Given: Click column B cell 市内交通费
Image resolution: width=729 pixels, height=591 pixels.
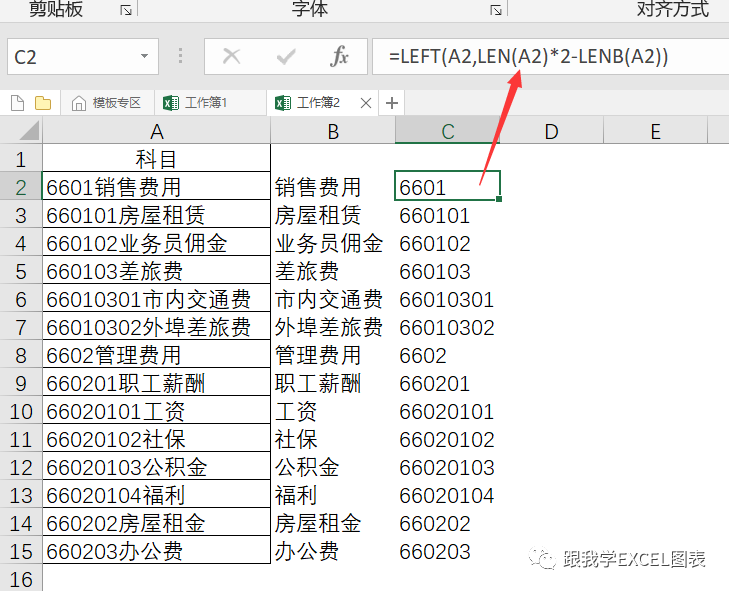Looking at the screenshot, I should [x=333, y=299].
